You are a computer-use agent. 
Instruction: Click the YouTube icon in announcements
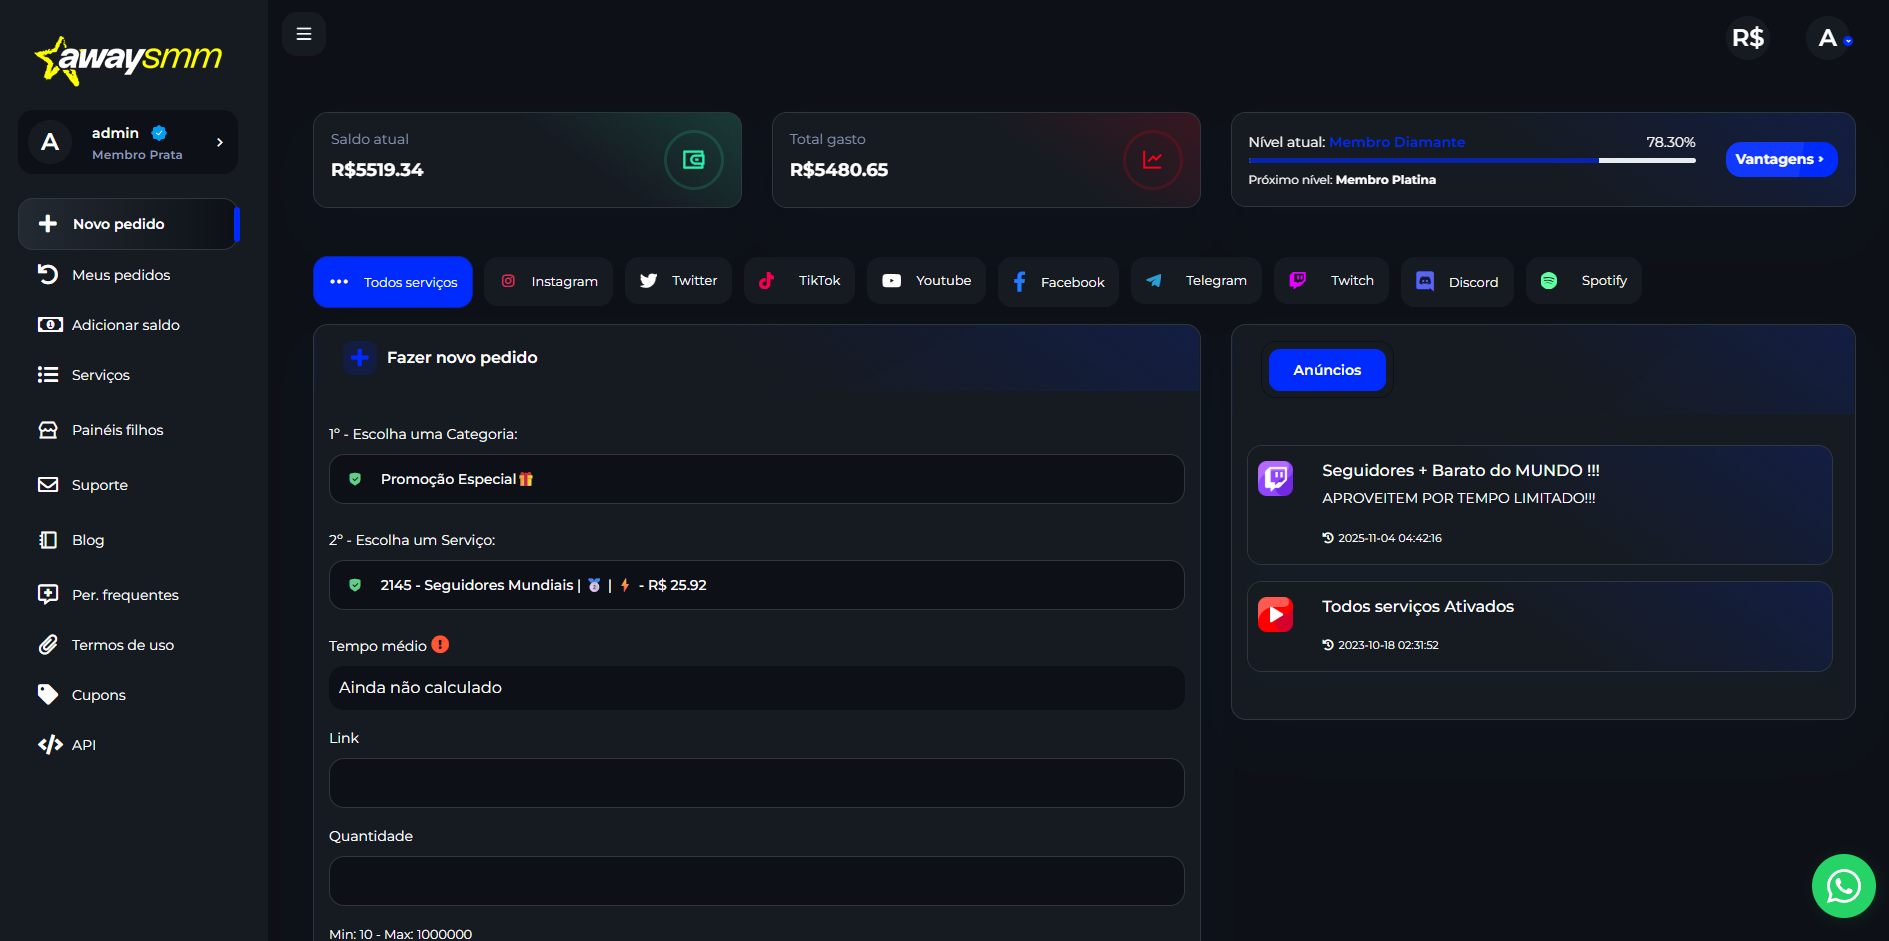(x=1275, y=614)
